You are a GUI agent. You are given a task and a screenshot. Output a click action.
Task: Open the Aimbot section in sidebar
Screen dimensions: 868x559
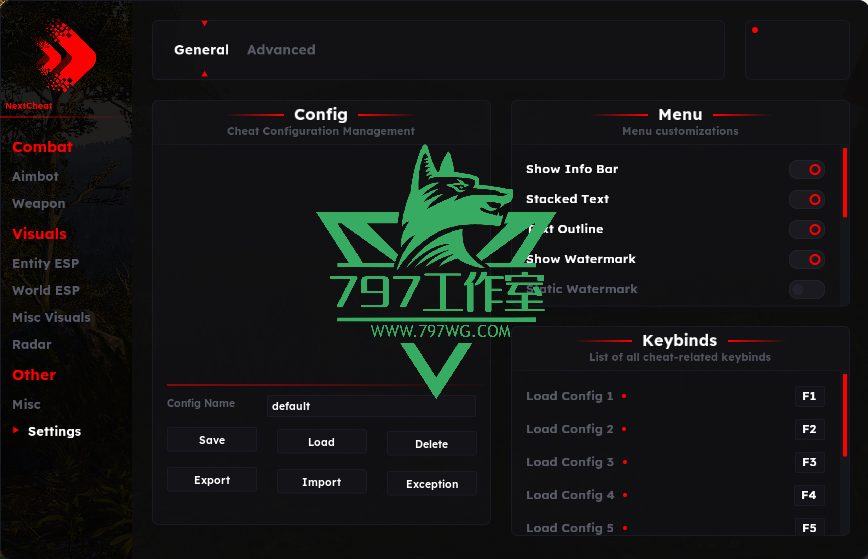pos(35,177)
